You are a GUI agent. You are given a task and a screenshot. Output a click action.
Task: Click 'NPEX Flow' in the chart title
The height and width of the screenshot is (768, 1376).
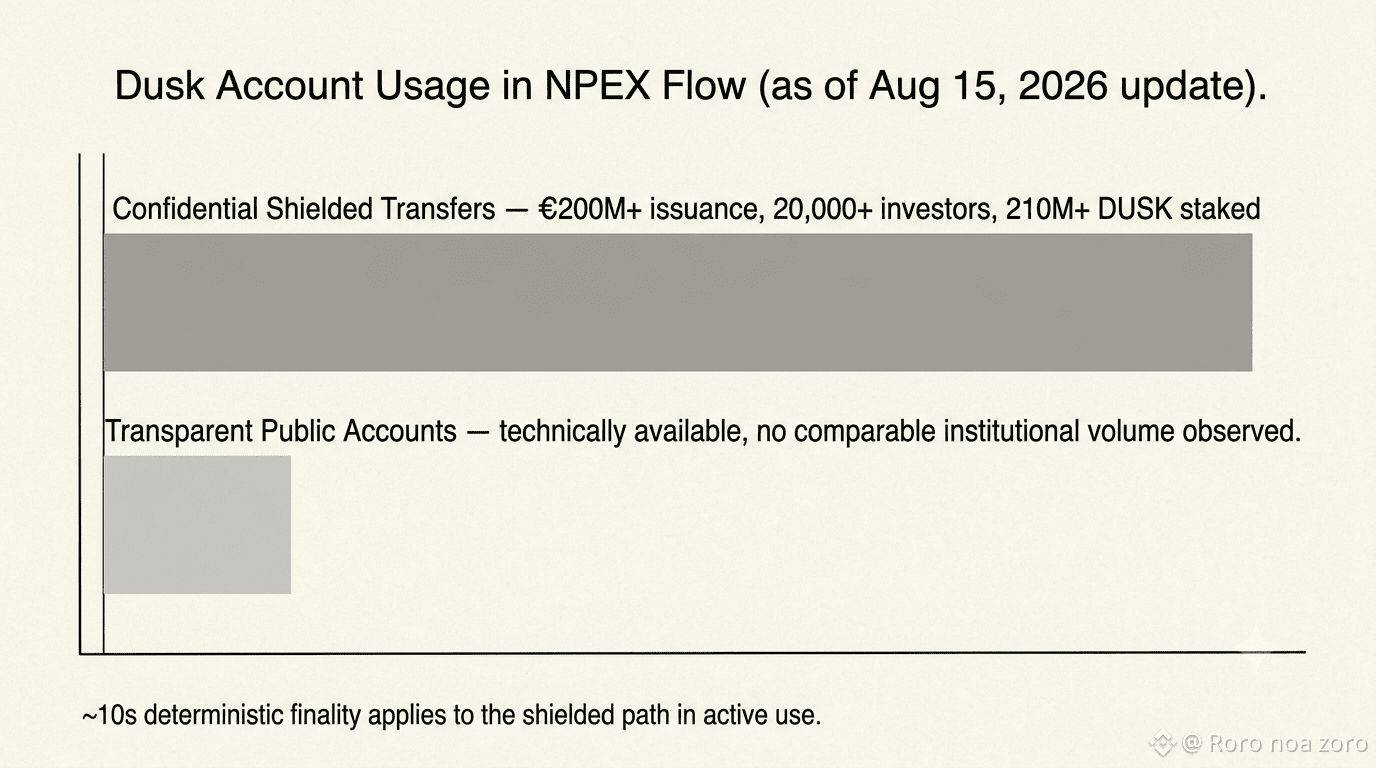coord(645,87)
